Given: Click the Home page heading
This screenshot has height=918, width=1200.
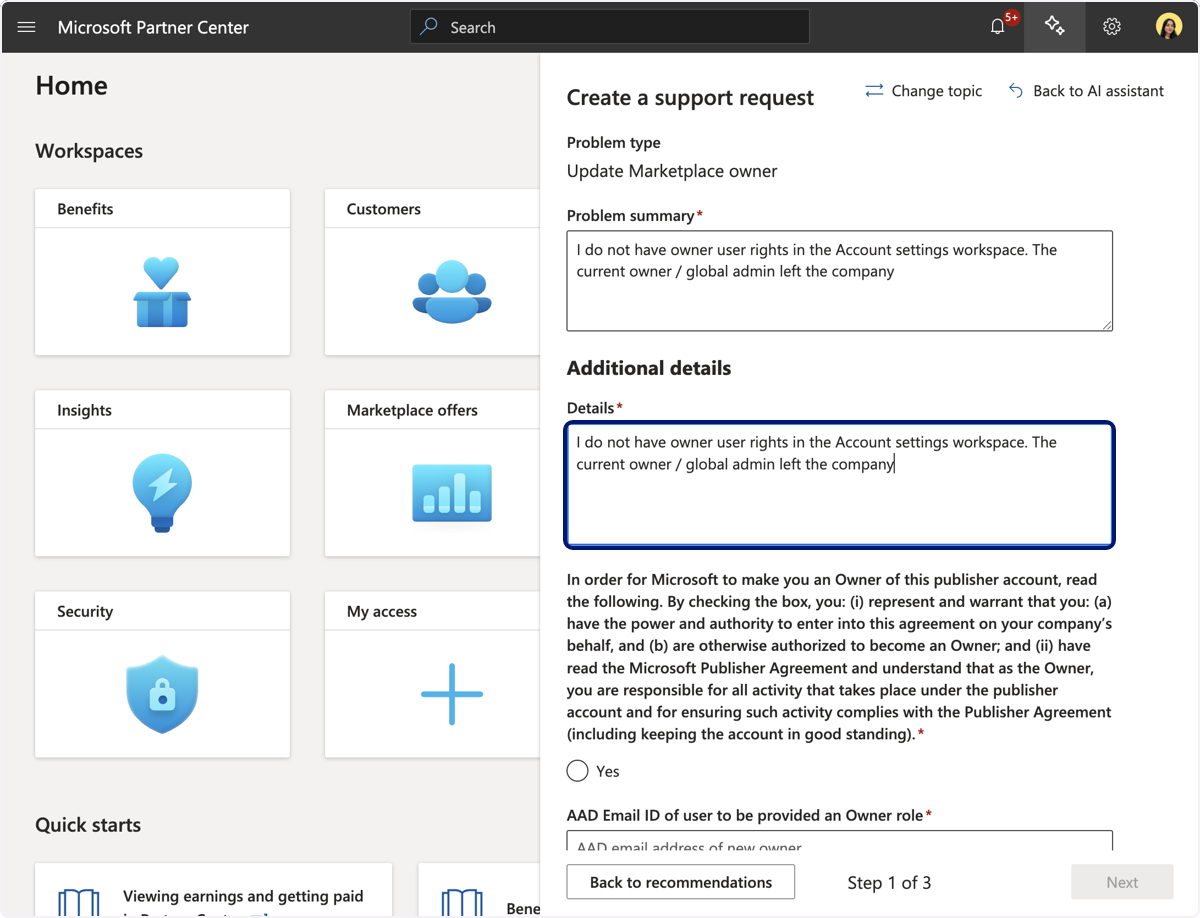Looking at the screenshot, I should (x=71, y=86).
